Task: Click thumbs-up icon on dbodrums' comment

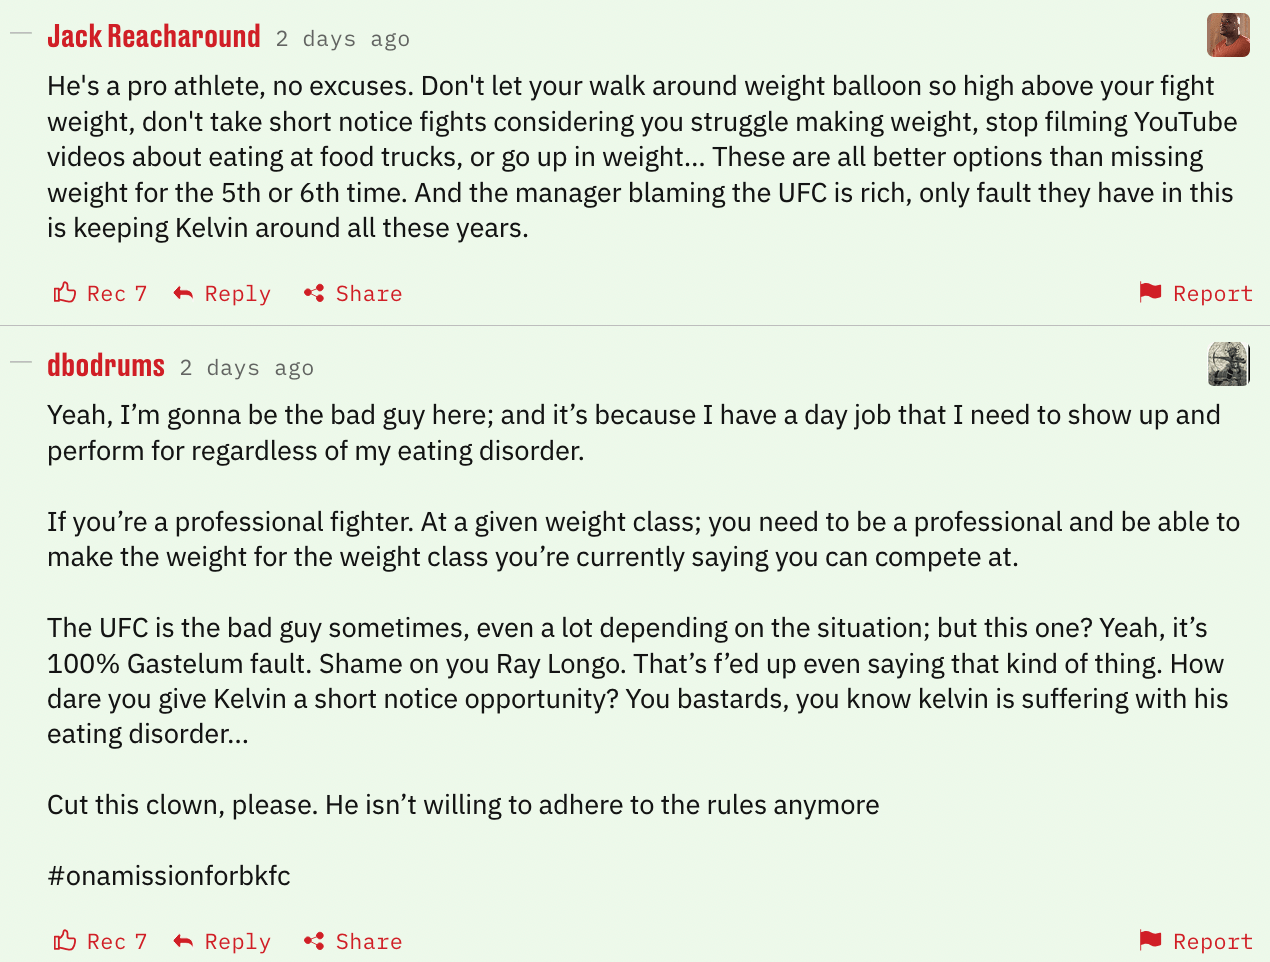Action: [65, 941]
